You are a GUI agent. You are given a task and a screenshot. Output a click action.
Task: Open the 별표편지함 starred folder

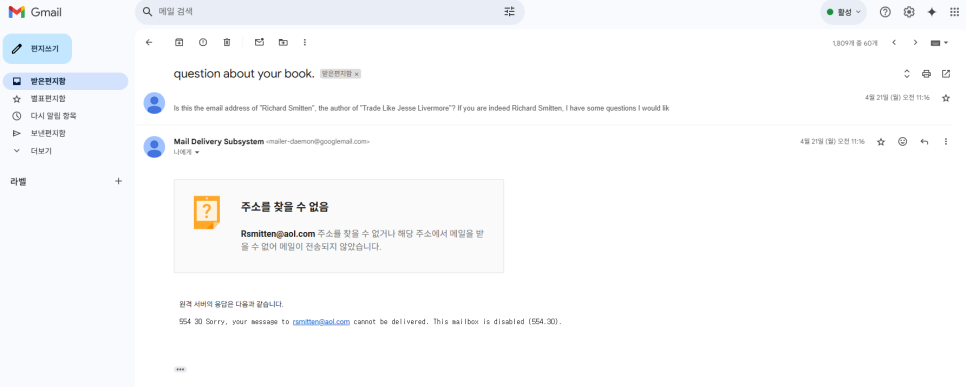[65, 99]
